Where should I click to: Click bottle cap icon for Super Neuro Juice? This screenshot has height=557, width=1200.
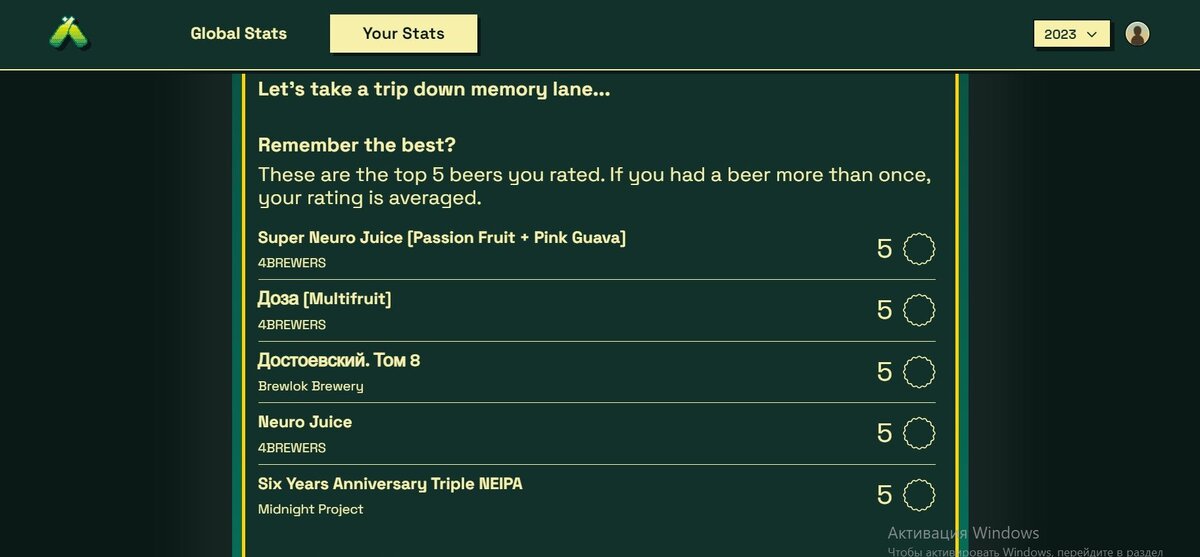click(919, 249)
